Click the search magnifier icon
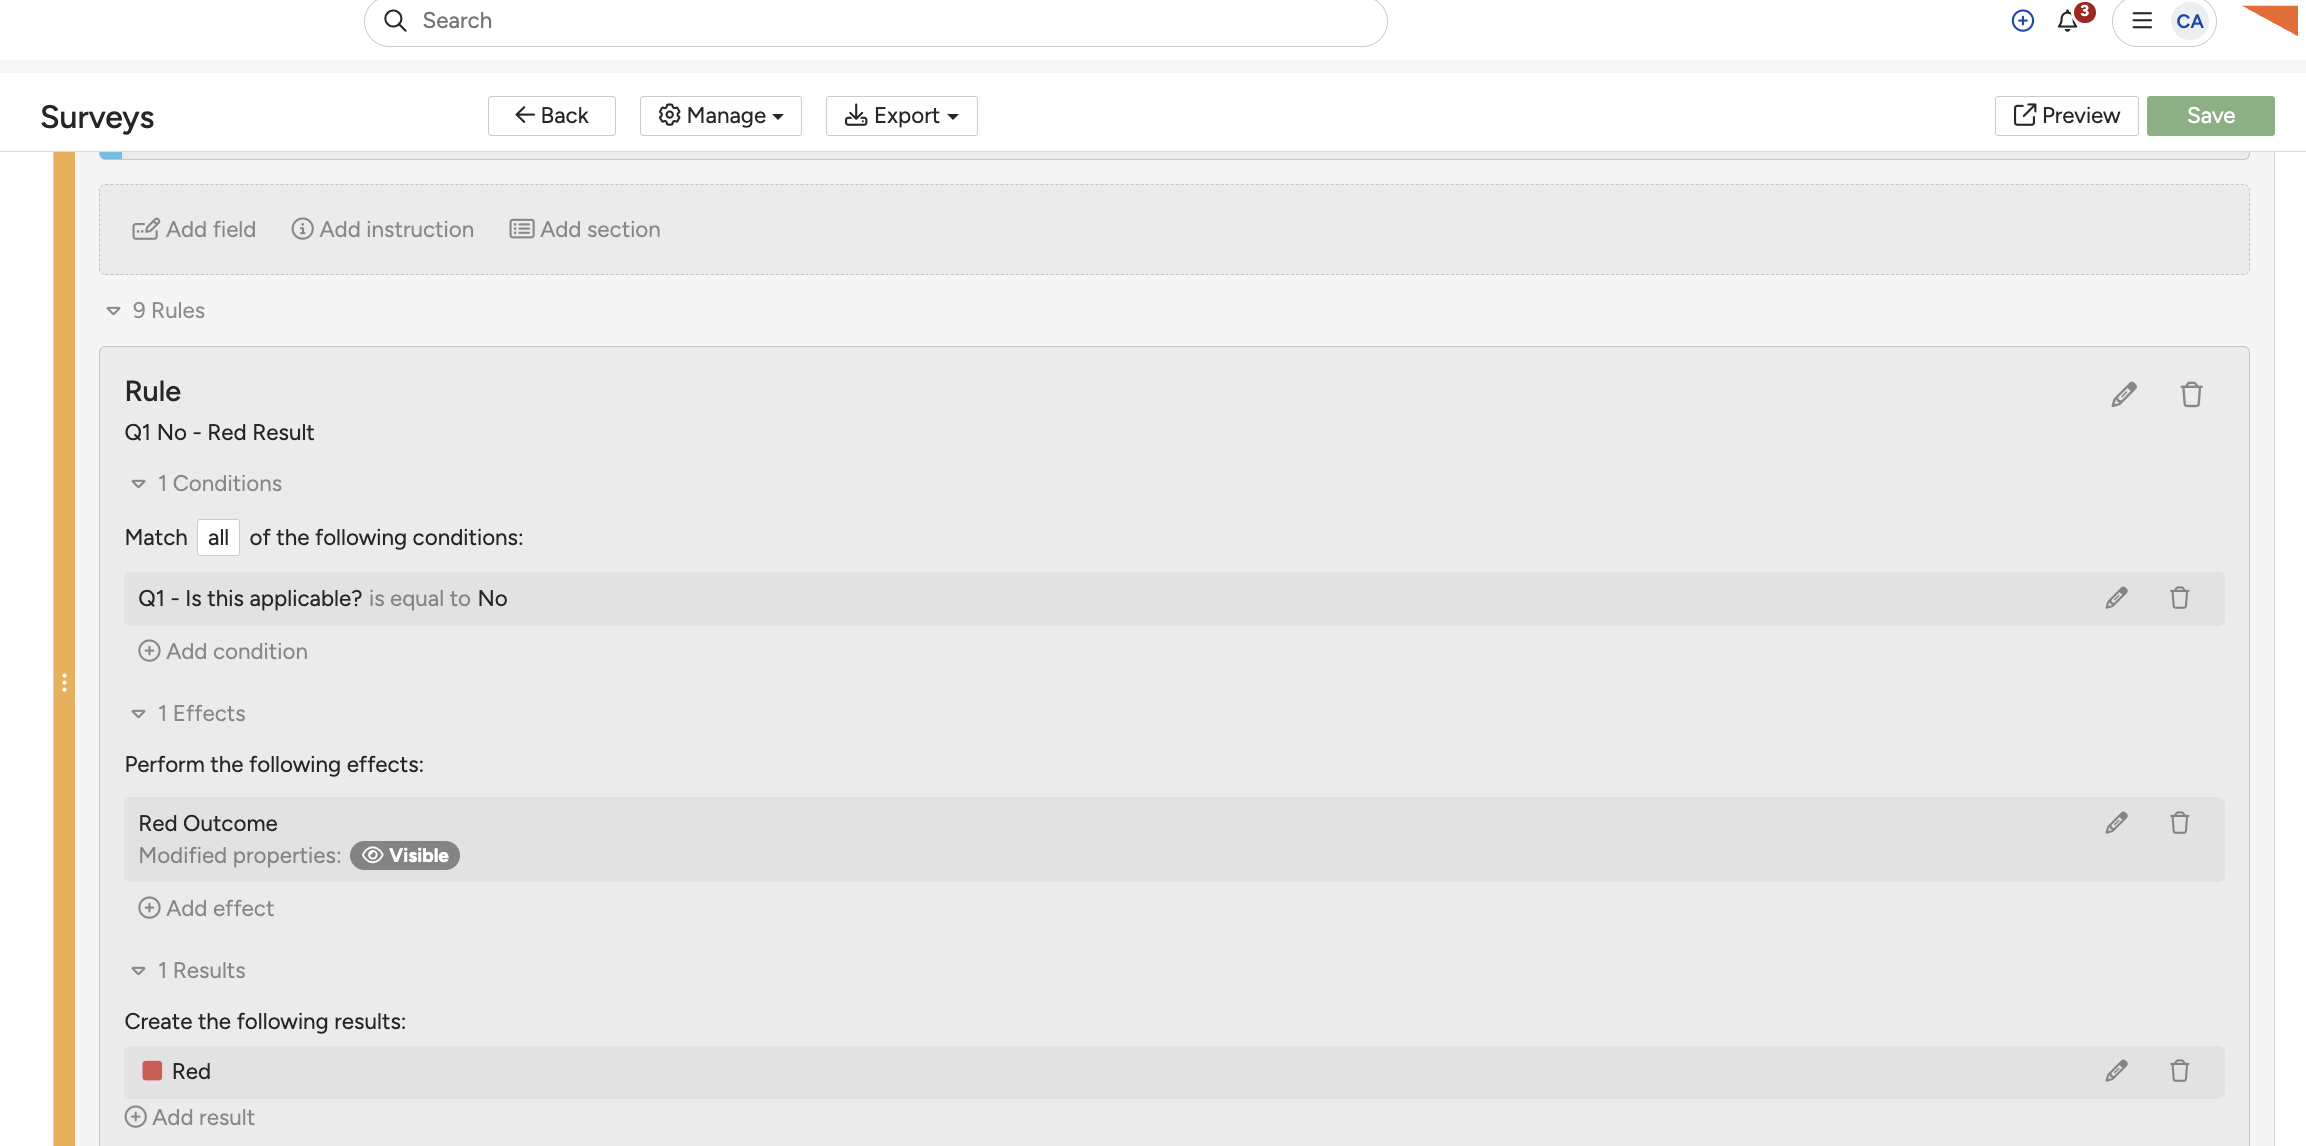The height and width of the screenshot is (1146, 2306). coord(396,21)
